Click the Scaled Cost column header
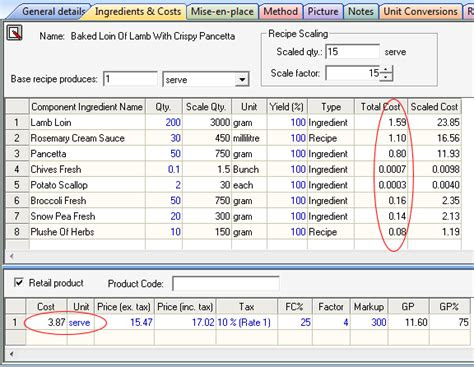The image size is (474, 367). [434, 107]
